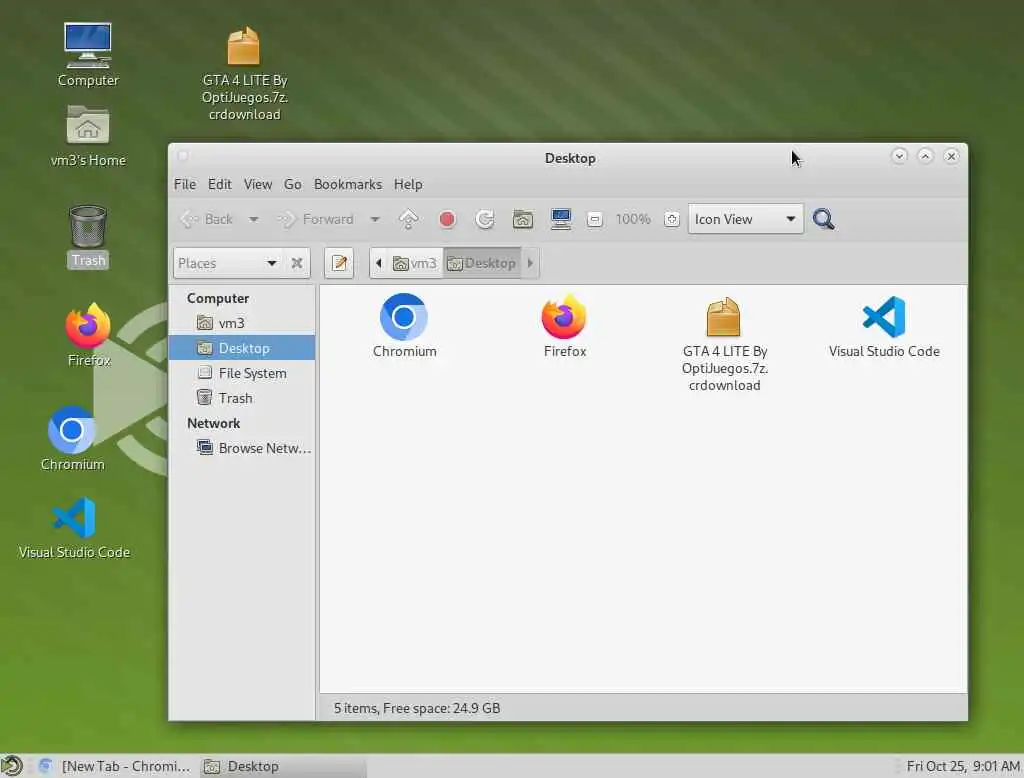Open the Up parent folder toolbar icon

pyautogui.click(x=409, y=219)
